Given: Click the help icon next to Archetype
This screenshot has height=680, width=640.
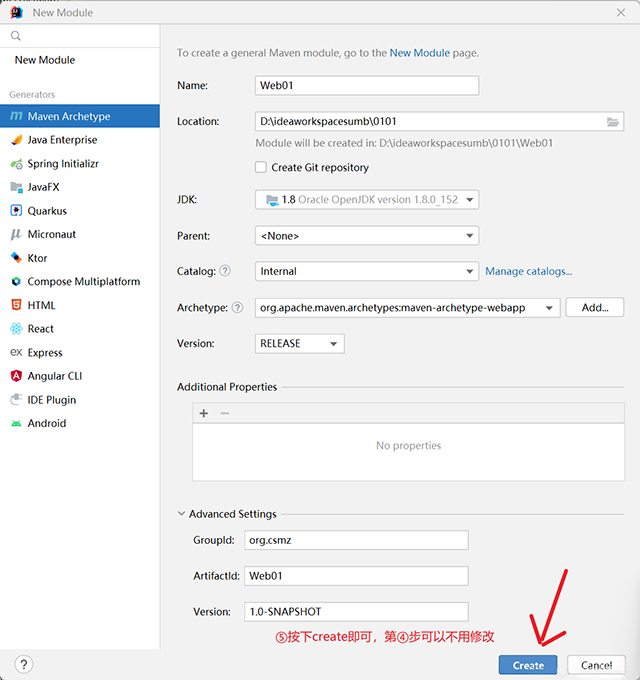Looking at the screenshot, I should [238, 308].
